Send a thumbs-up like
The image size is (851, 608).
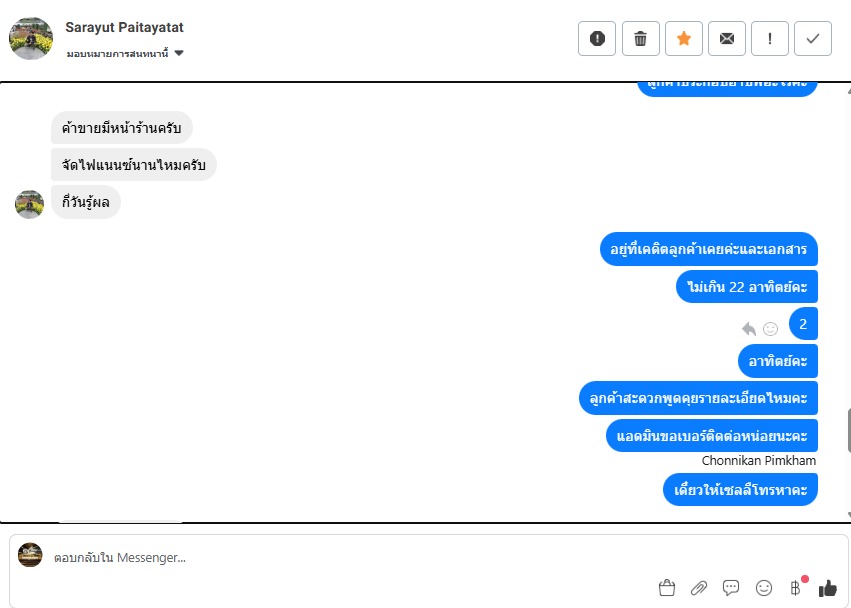coord(828,587)
